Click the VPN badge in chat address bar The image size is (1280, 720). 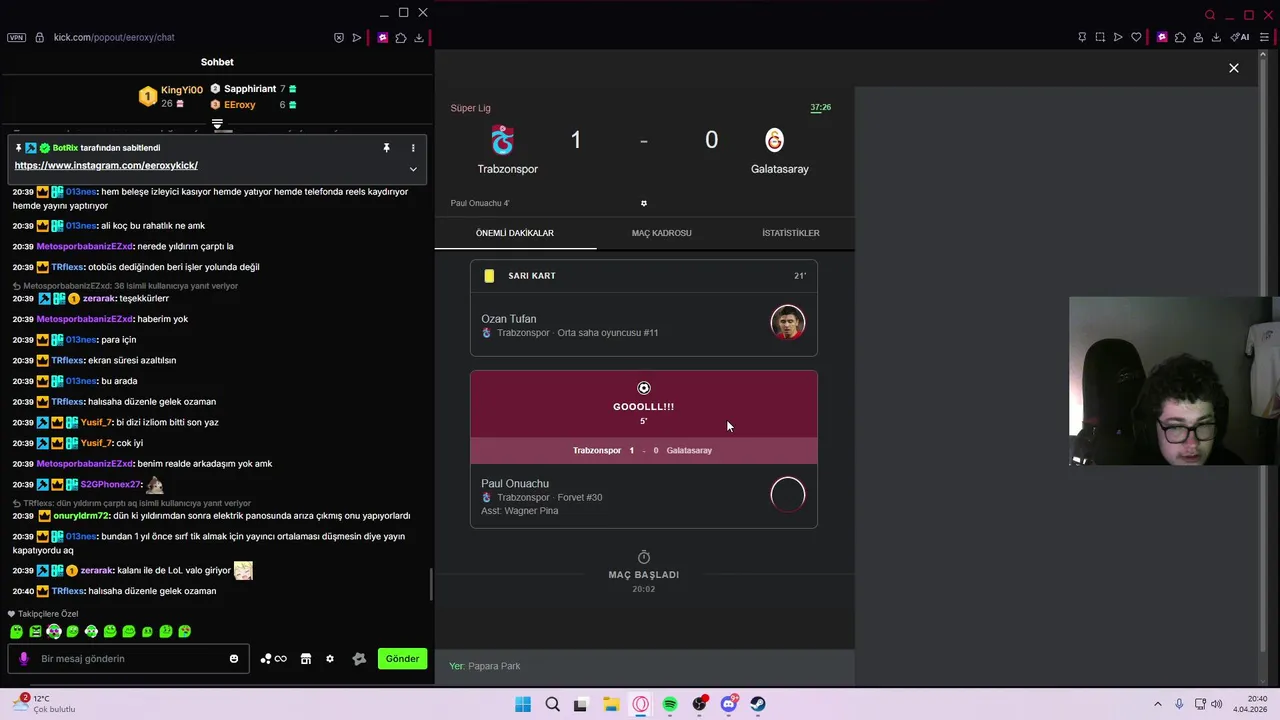point(16,38)
